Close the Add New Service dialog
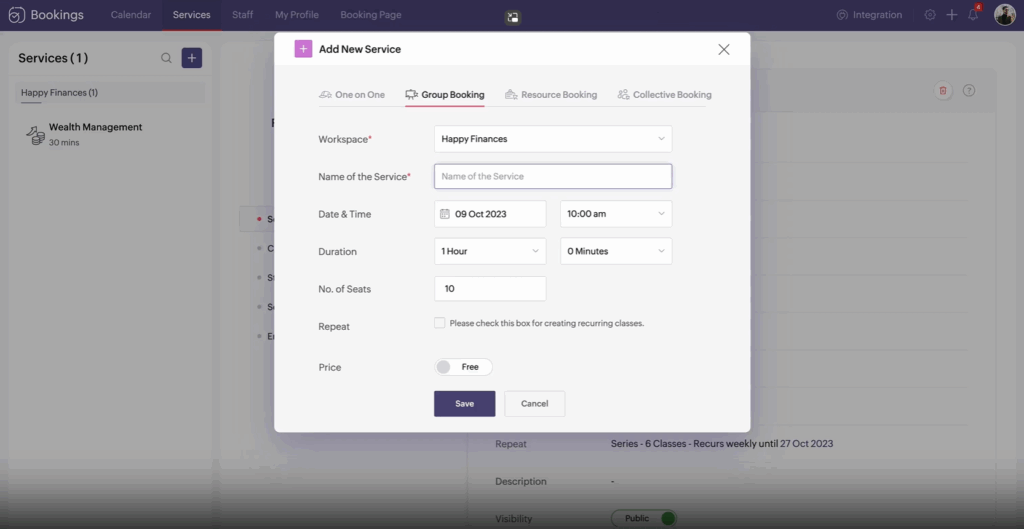 [724, 49]
